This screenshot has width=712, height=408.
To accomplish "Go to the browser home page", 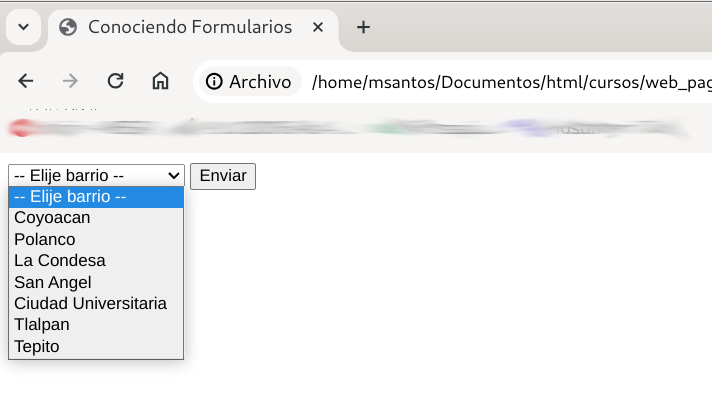I will click(160, 81).
